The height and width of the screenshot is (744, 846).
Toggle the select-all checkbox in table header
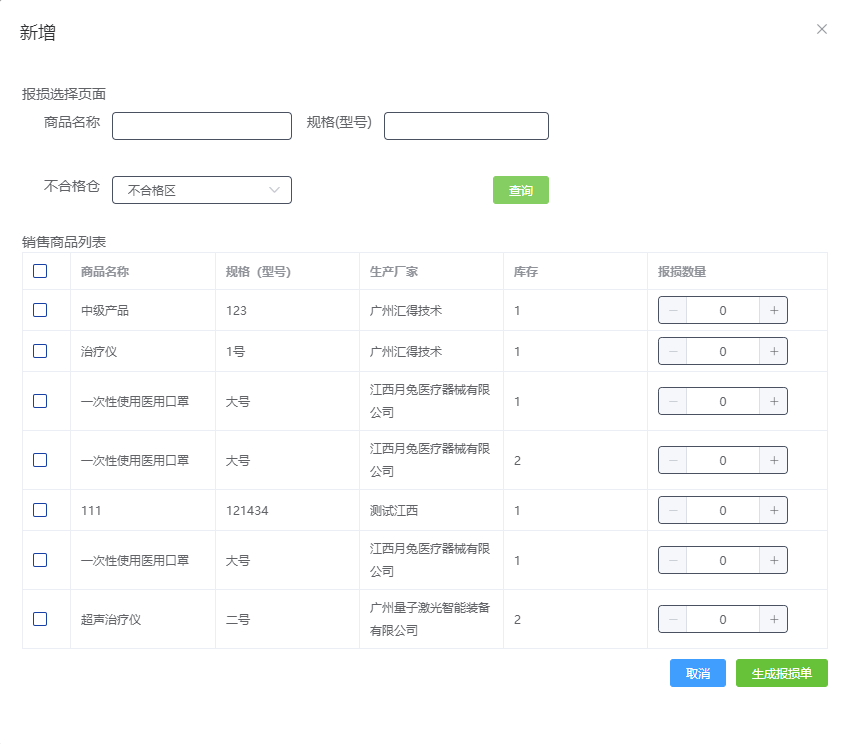[40, 271]
